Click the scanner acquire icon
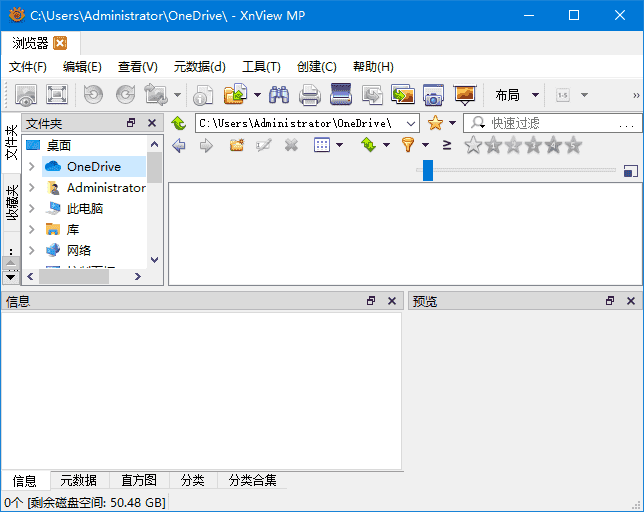This screenshot has width=644, height=512. point(341,95)
